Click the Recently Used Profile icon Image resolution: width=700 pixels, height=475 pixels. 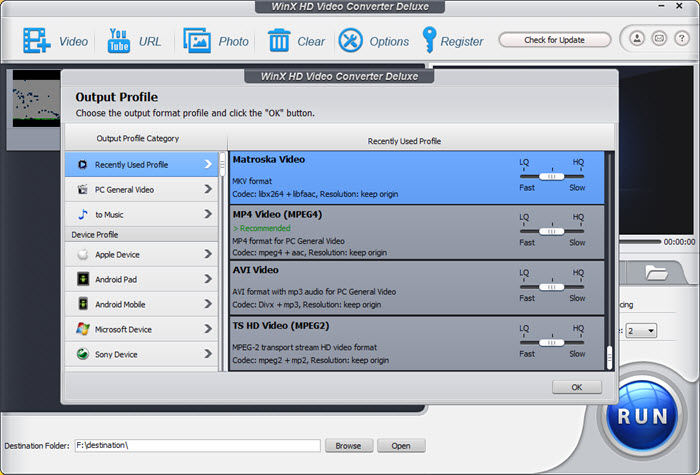click(x=82, y=165)
